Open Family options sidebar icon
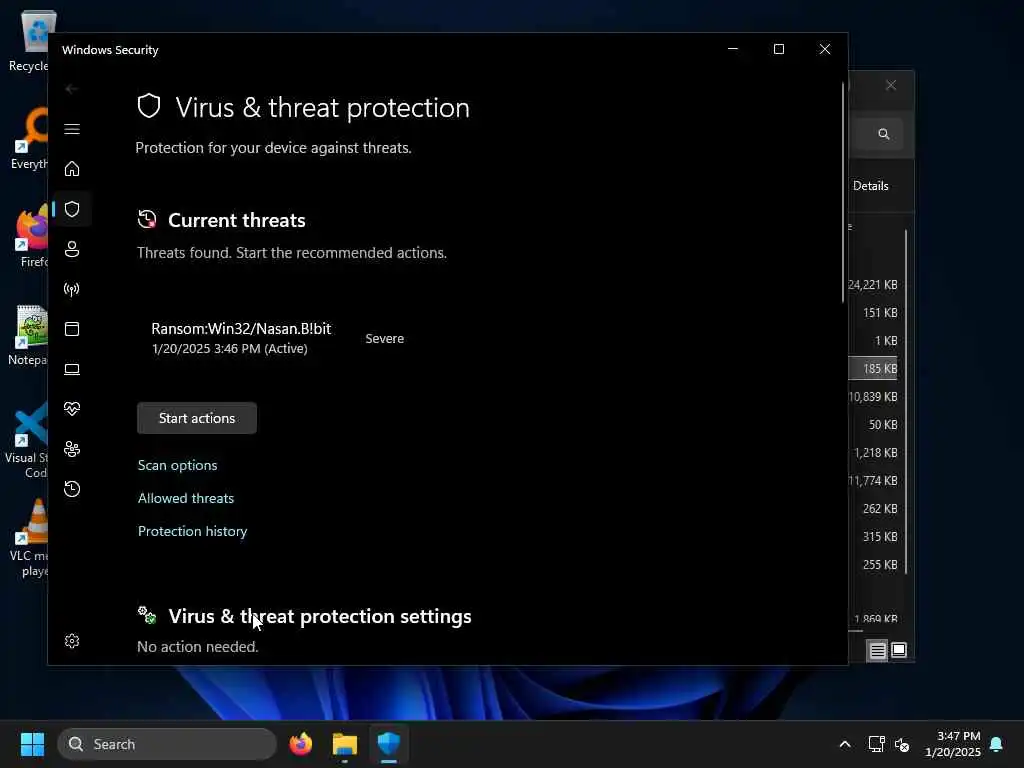1024x768 pixels. coord(72,449)
